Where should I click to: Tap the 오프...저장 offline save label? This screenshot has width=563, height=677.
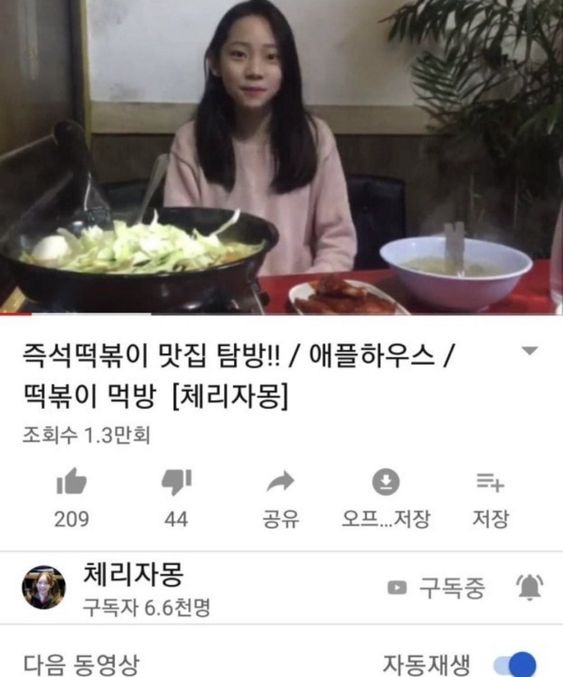click(386, 519)
